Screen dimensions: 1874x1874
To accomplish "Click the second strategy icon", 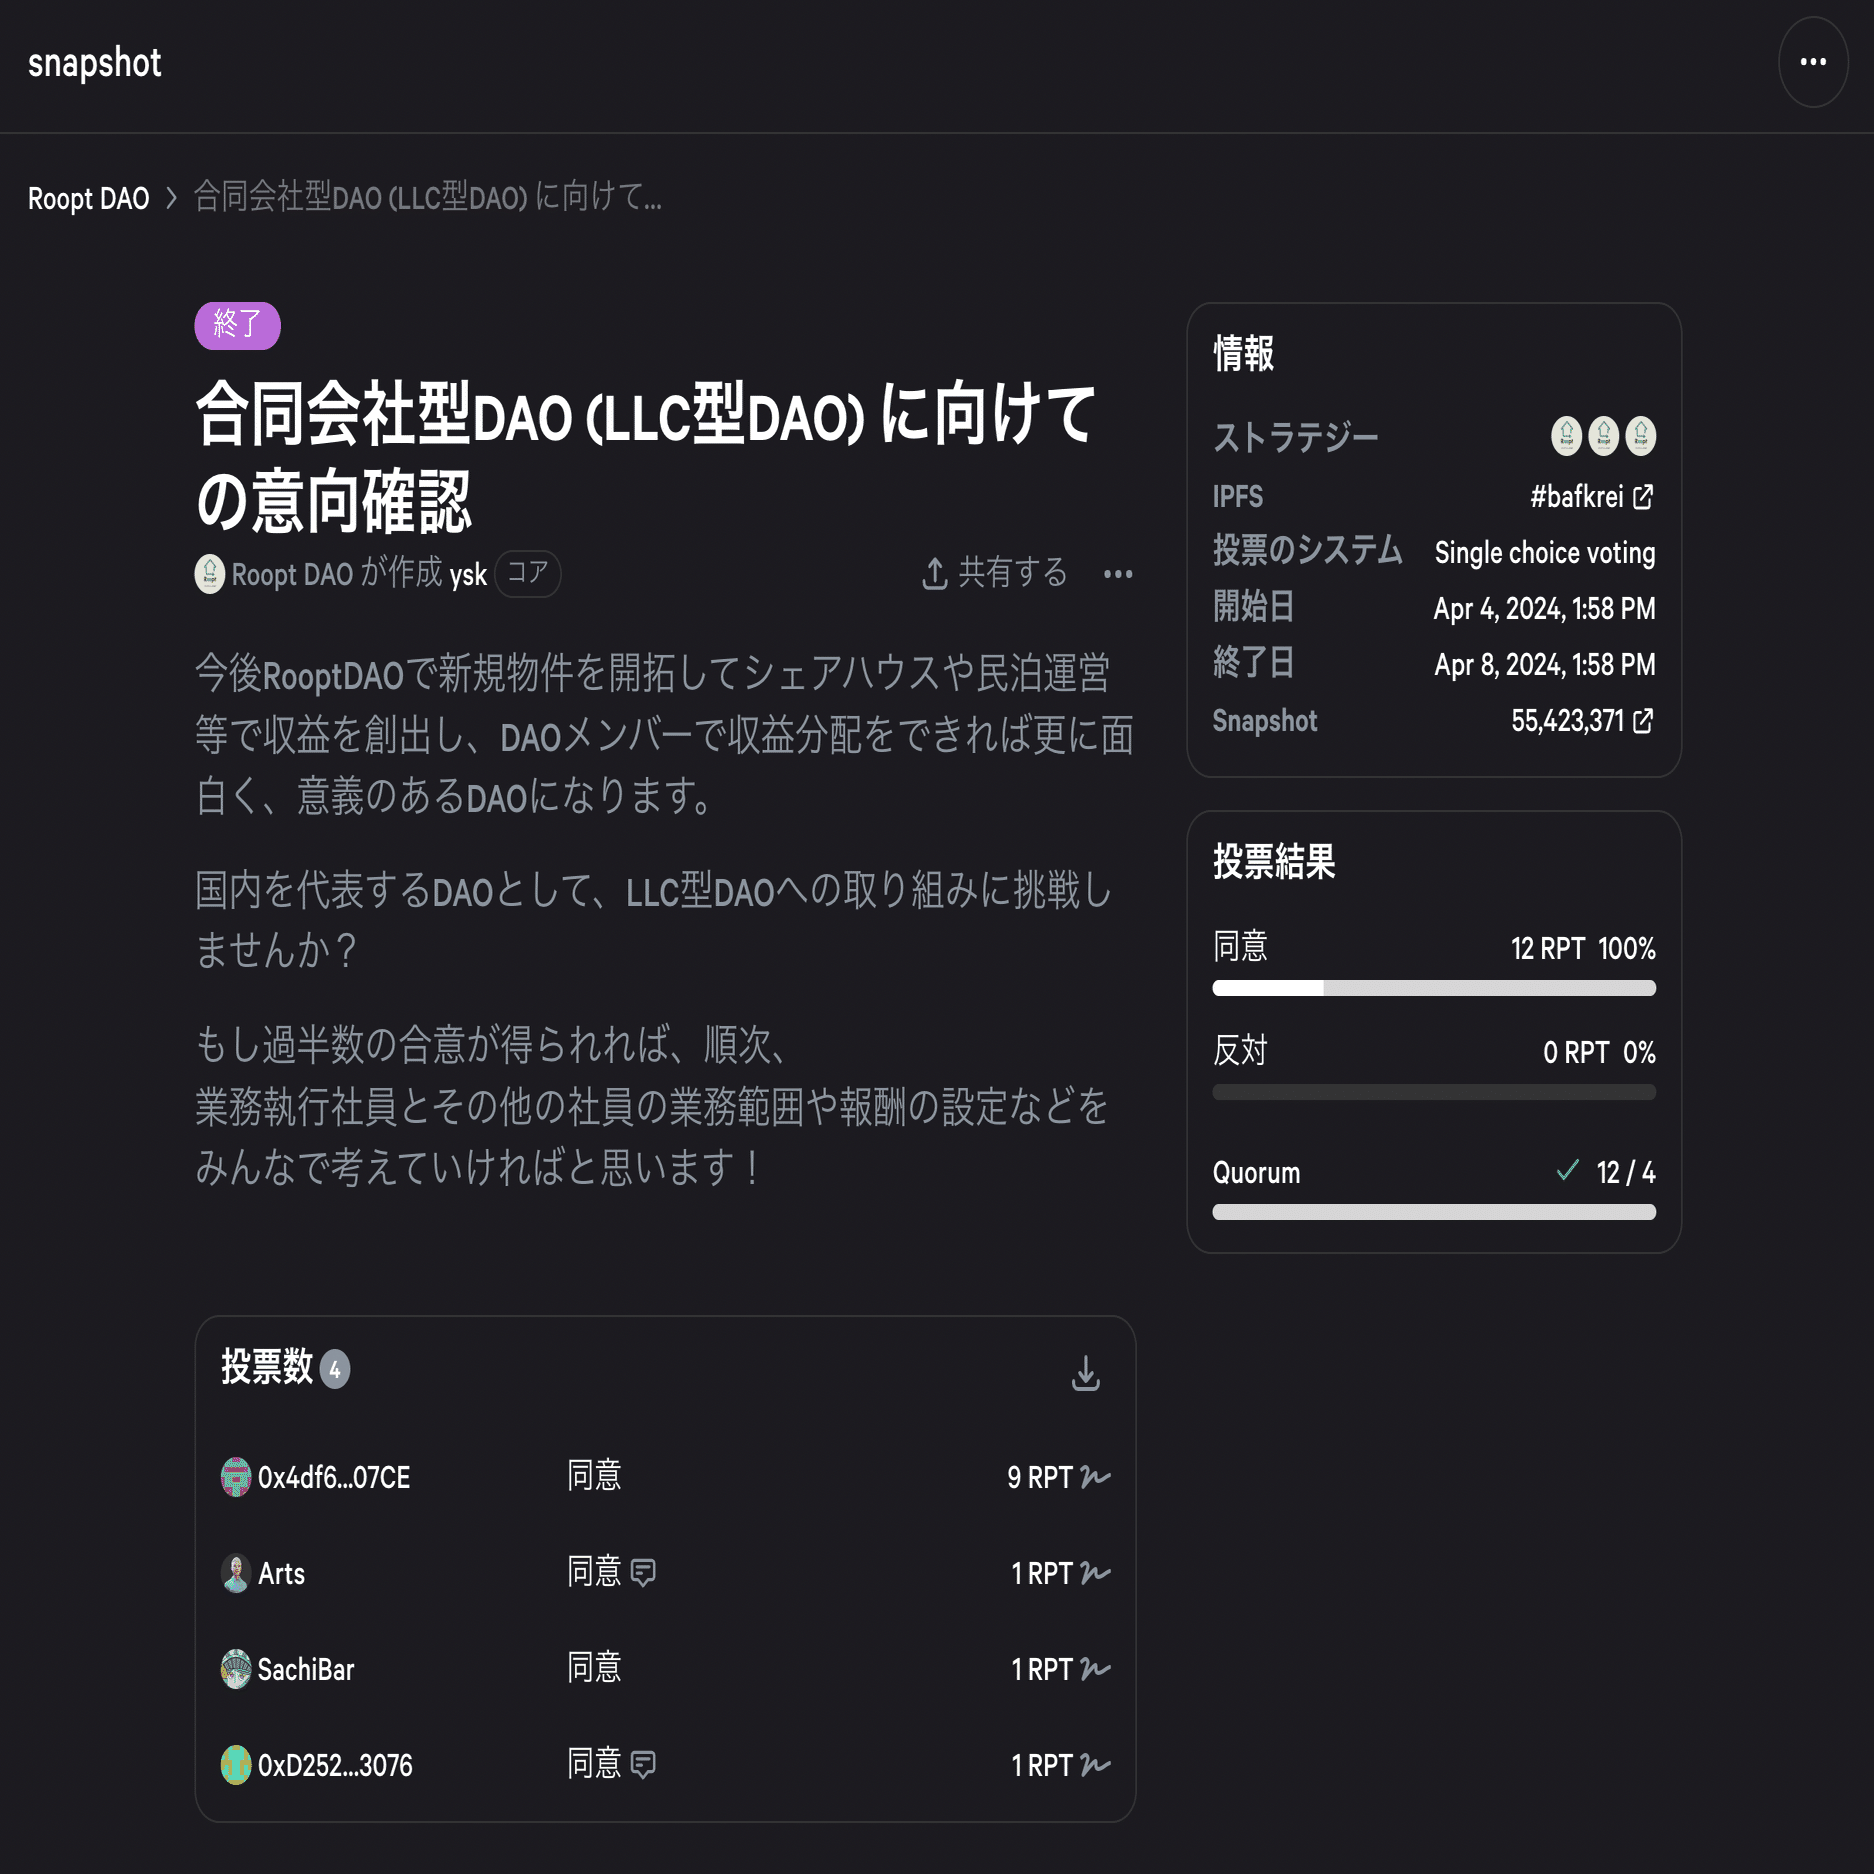I will click(1603, 436).
